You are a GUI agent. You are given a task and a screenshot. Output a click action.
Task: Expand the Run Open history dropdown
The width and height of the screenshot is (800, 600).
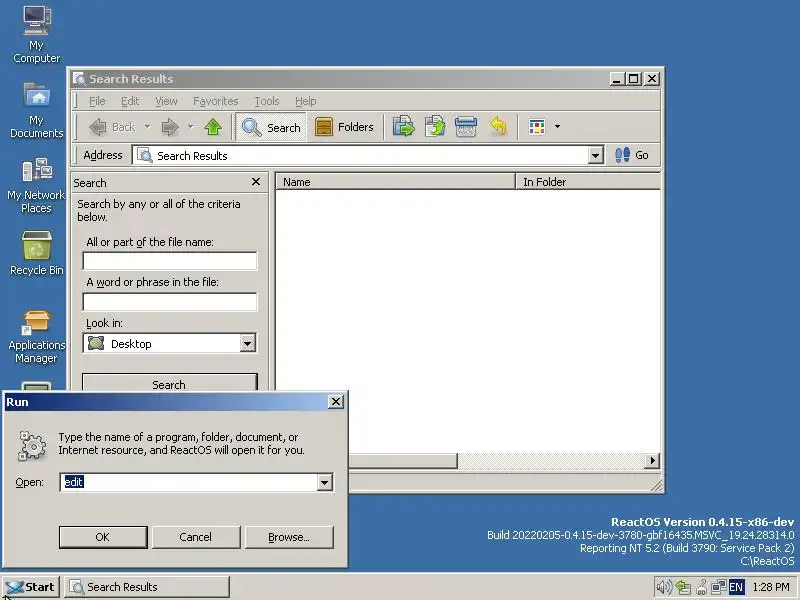click(325, 482)
